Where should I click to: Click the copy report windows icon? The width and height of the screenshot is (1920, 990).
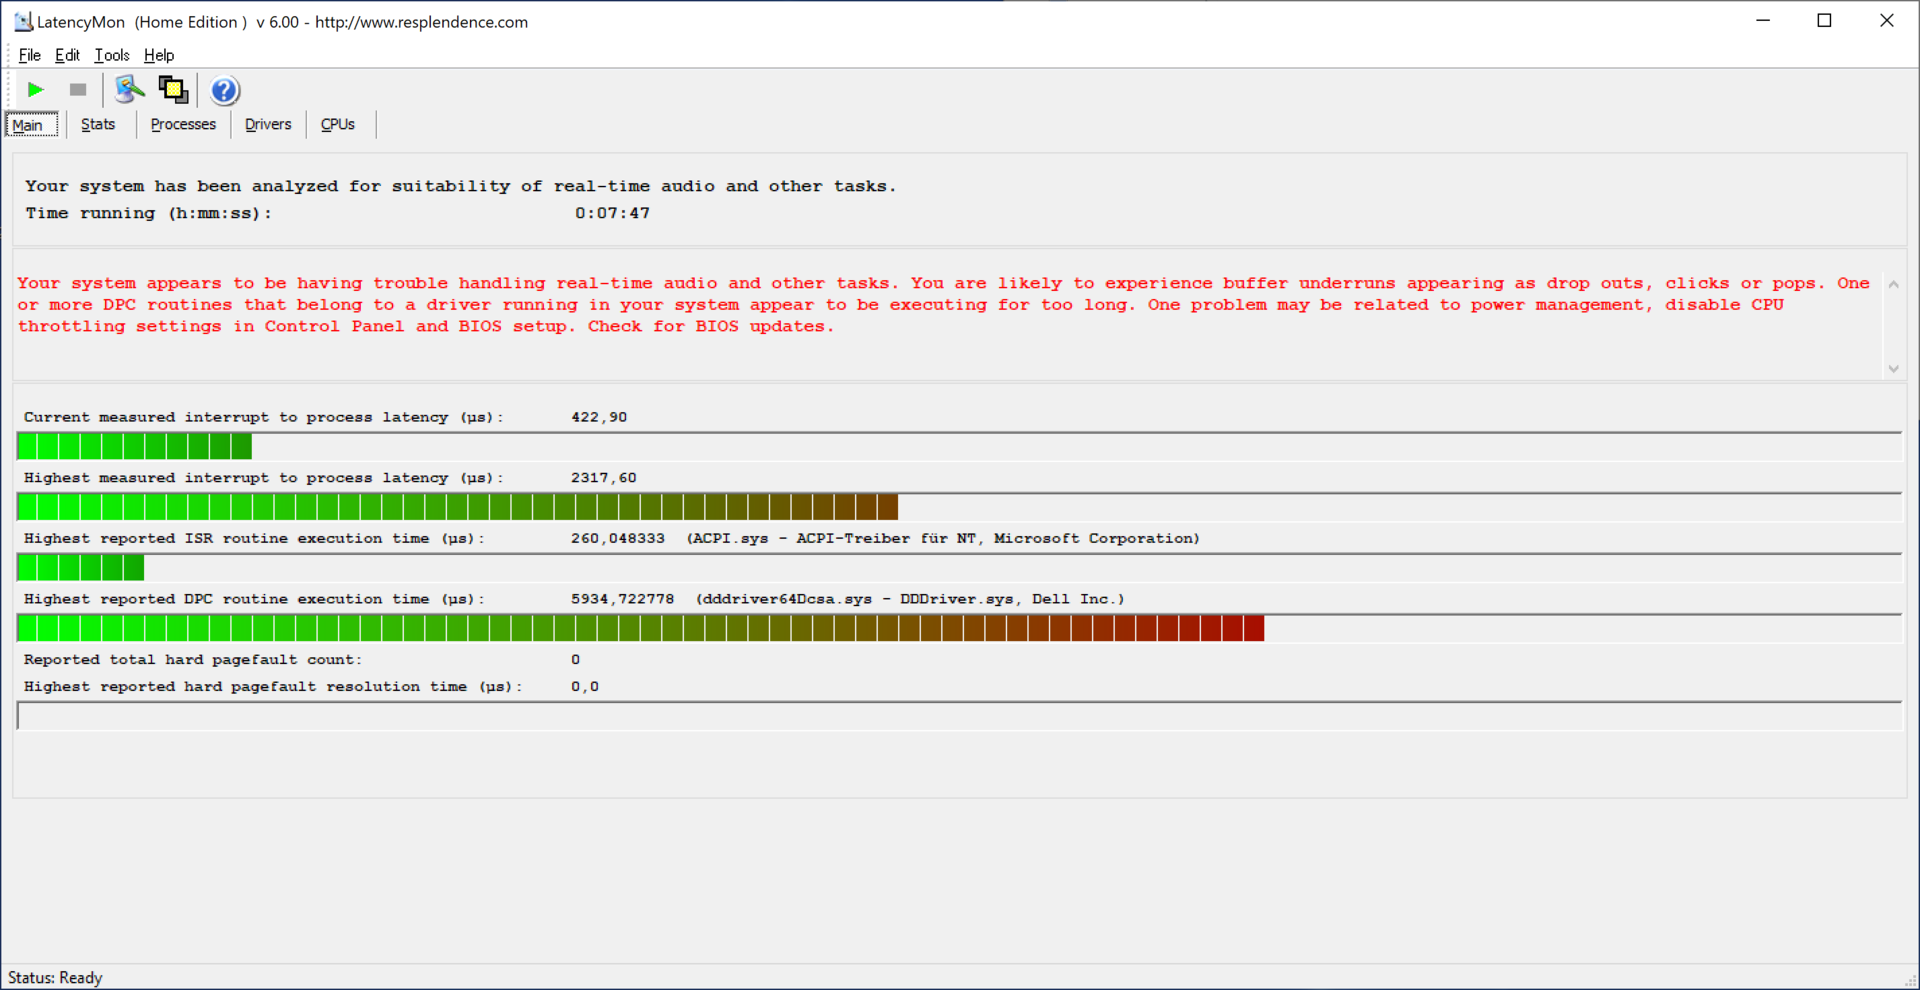(173, 90)
